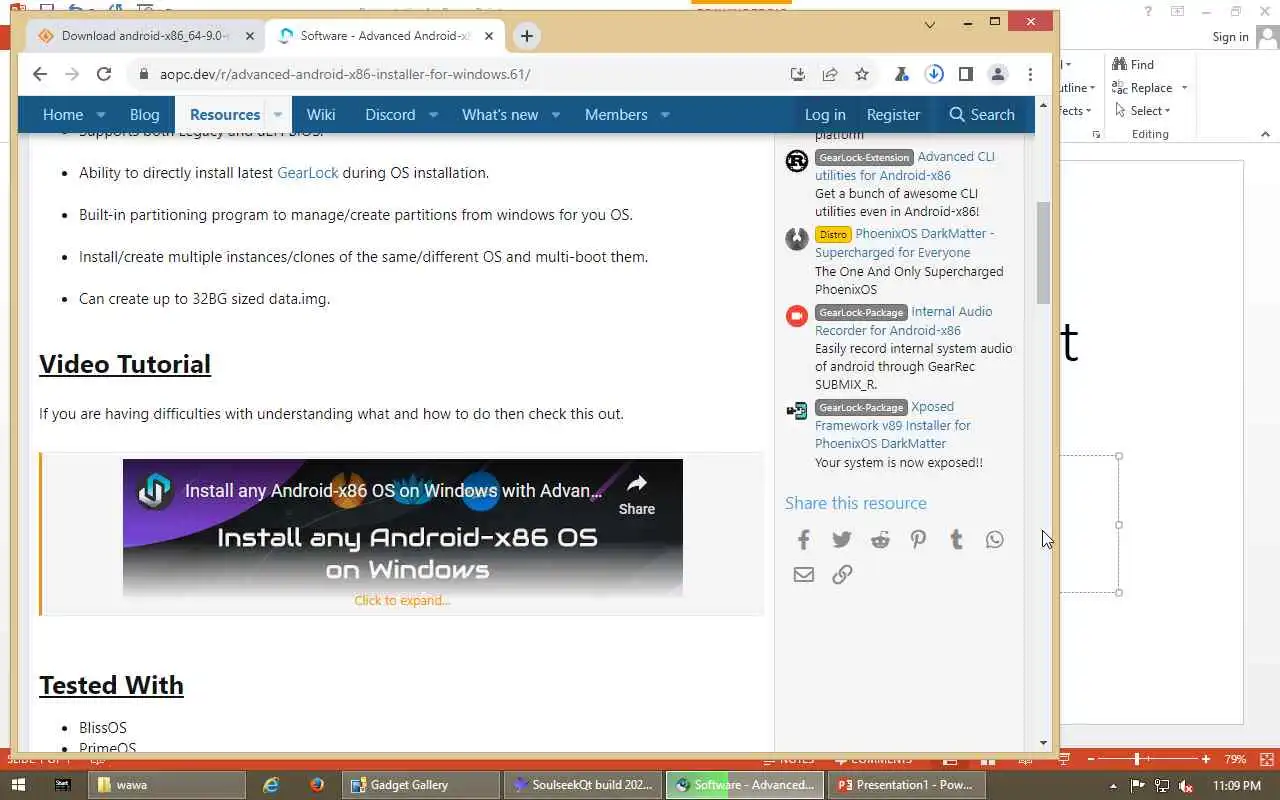Click the muted volume icon in system tray

1186,786
